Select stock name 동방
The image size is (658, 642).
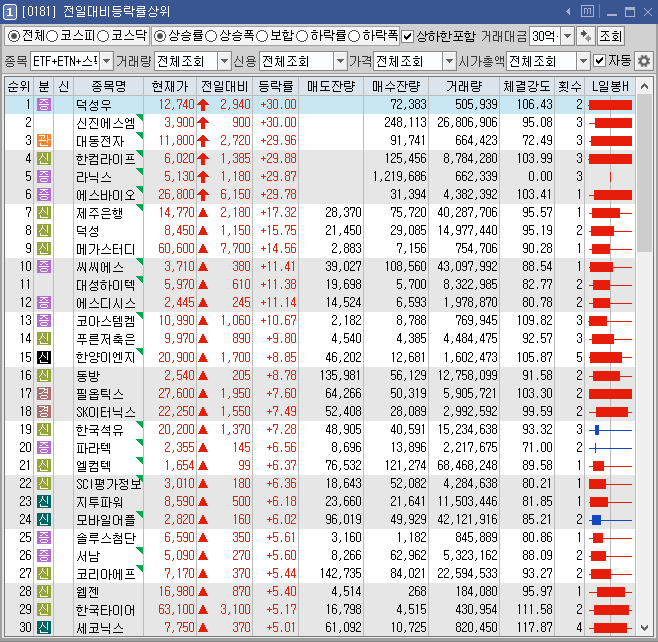(88, 375)
